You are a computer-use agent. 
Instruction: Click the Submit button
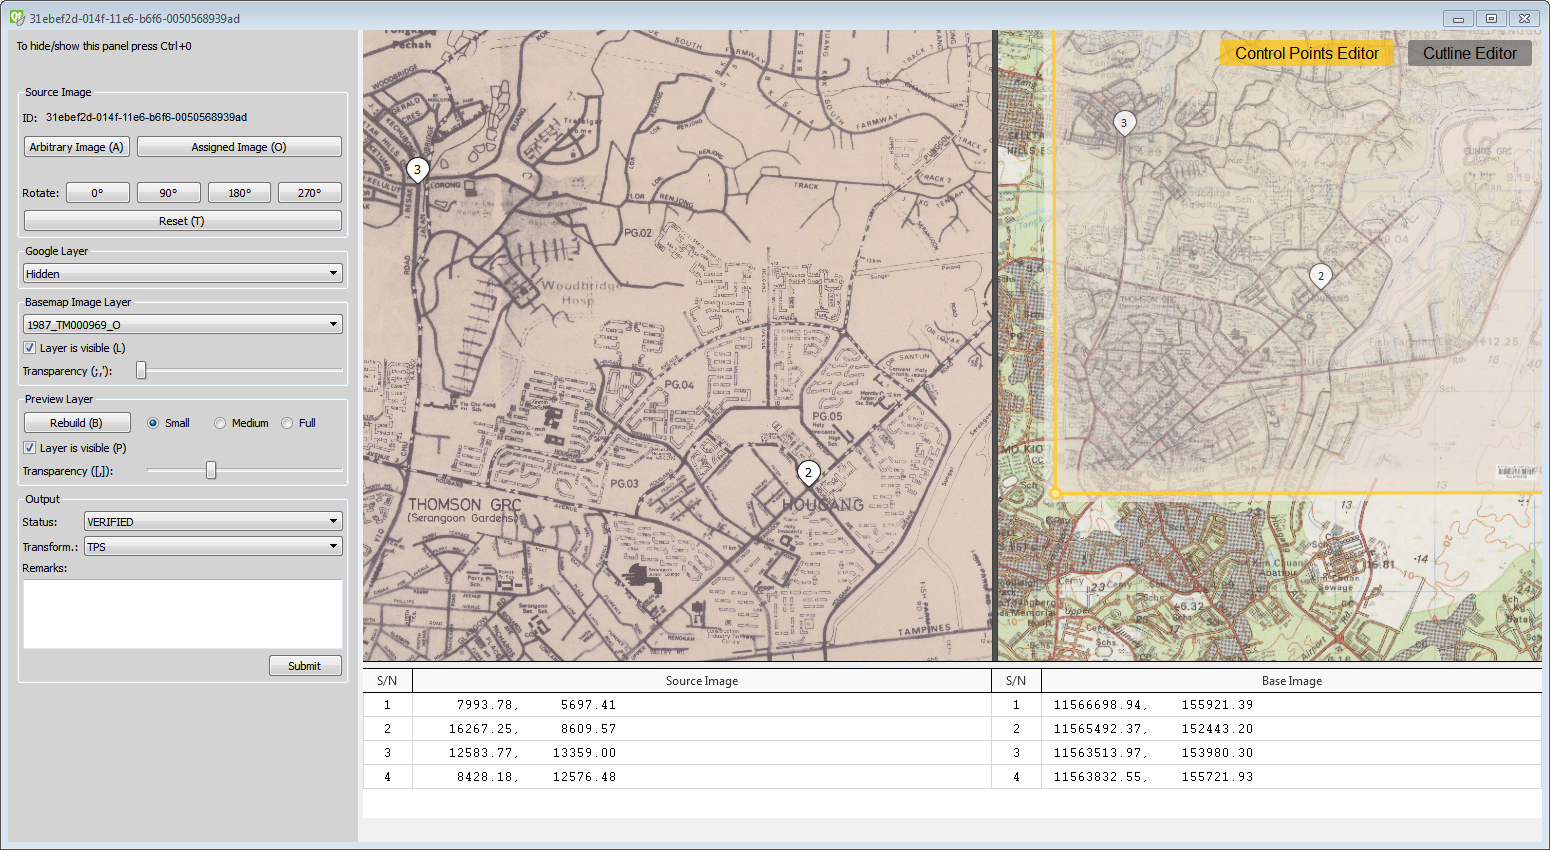(x=305, y=665)
